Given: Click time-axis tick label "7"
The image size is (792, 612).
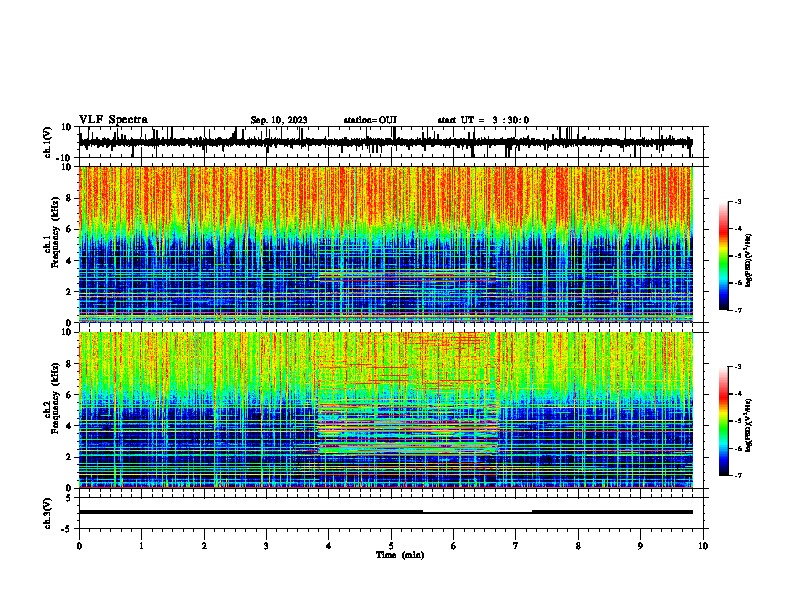Looking at the screenshot, I should [x=516, y=546].
